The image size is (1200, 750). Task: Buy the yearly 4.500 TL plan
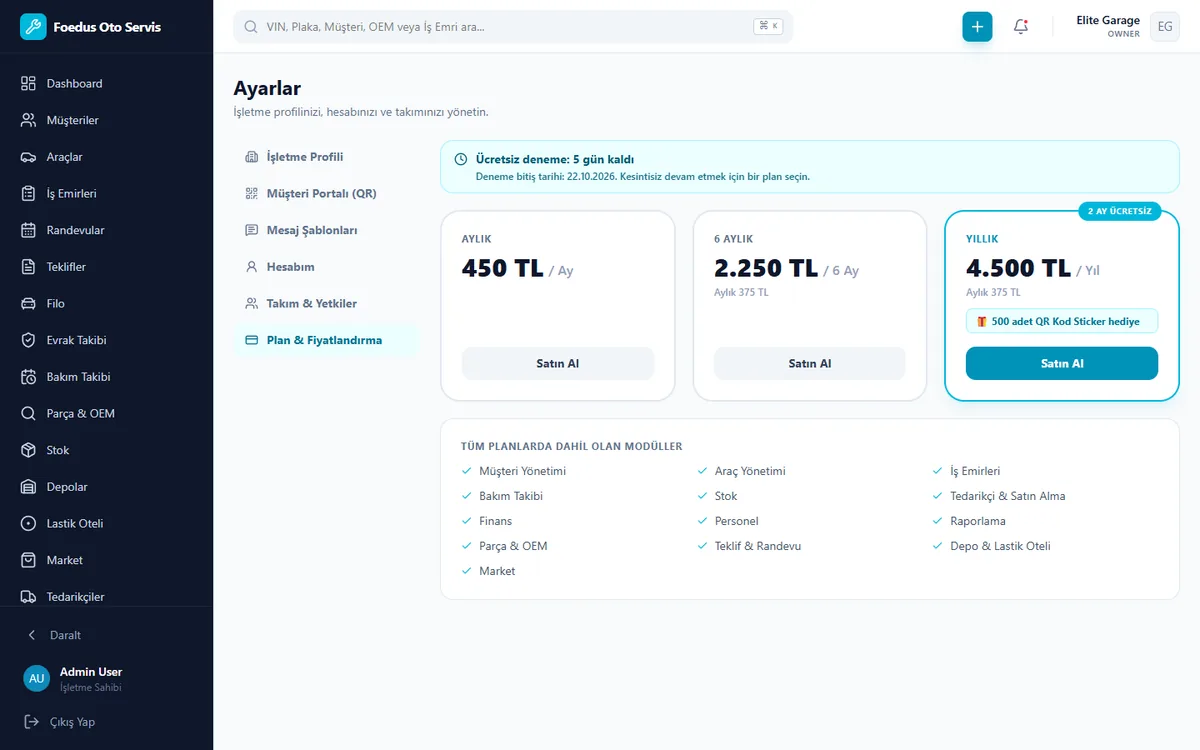(1061, 363)
